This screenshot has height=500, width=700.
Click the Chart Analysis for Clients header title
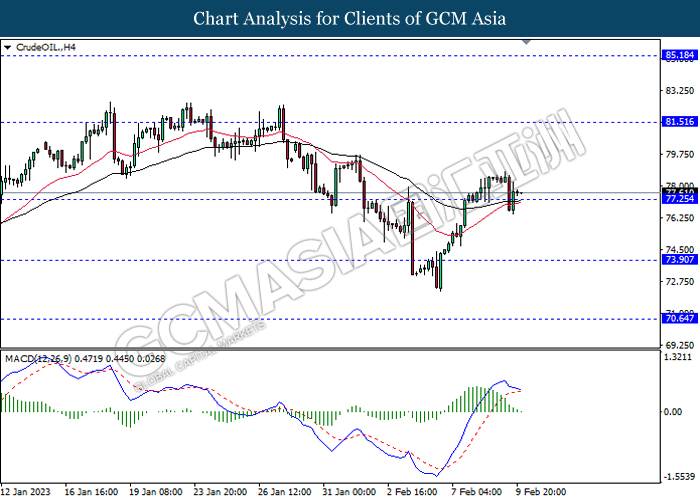coord(350,19)
